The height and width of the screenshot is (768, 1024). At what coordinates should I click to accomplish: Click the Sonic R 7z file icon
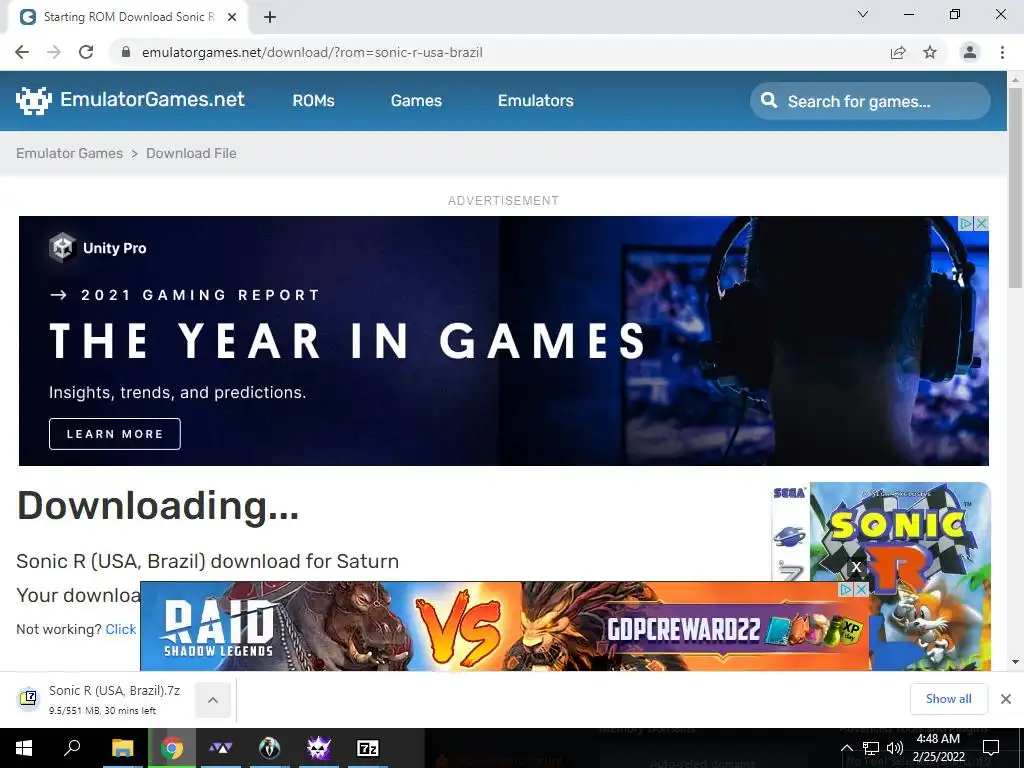point(28,698)
